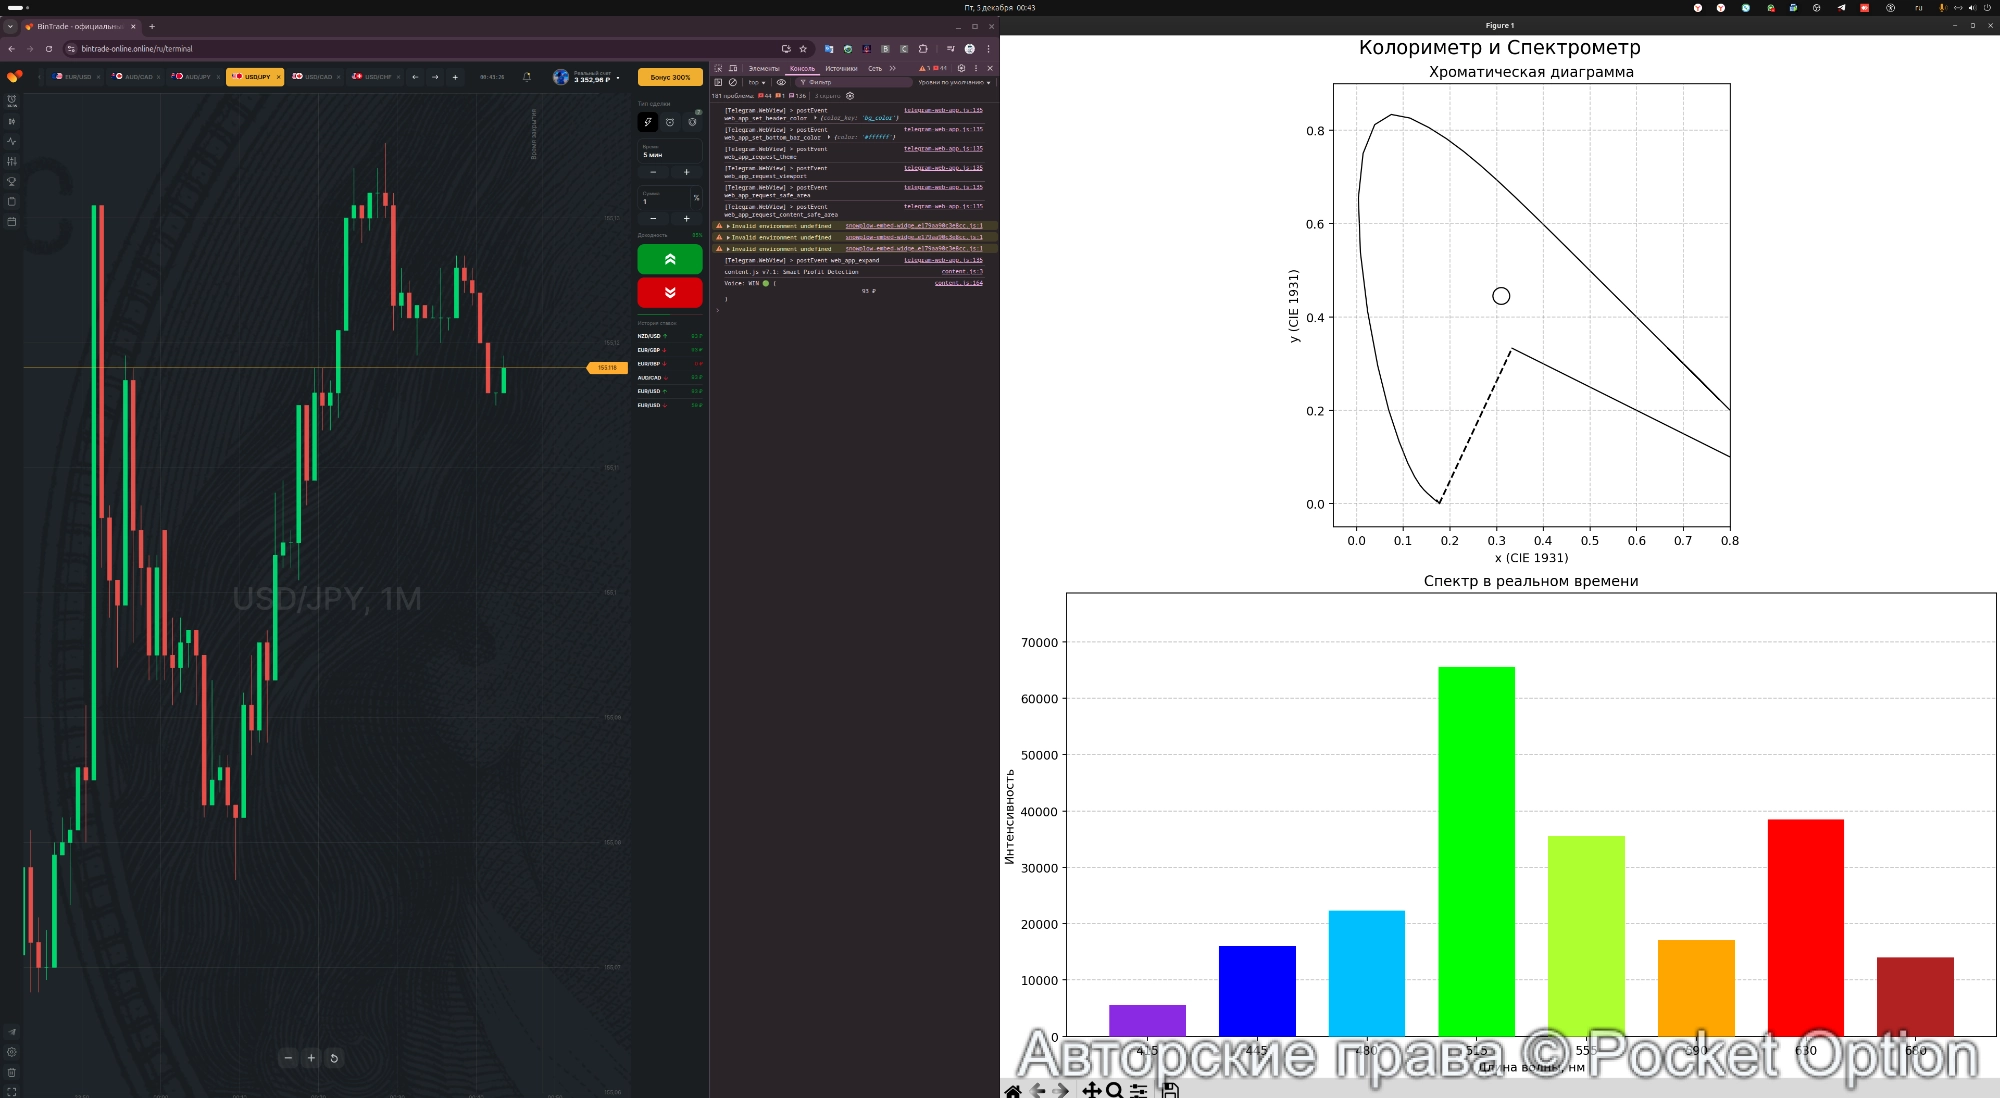Click the matplotlib pan/move tool
This screenshot has width=2000, height=1098.
1091,1090
